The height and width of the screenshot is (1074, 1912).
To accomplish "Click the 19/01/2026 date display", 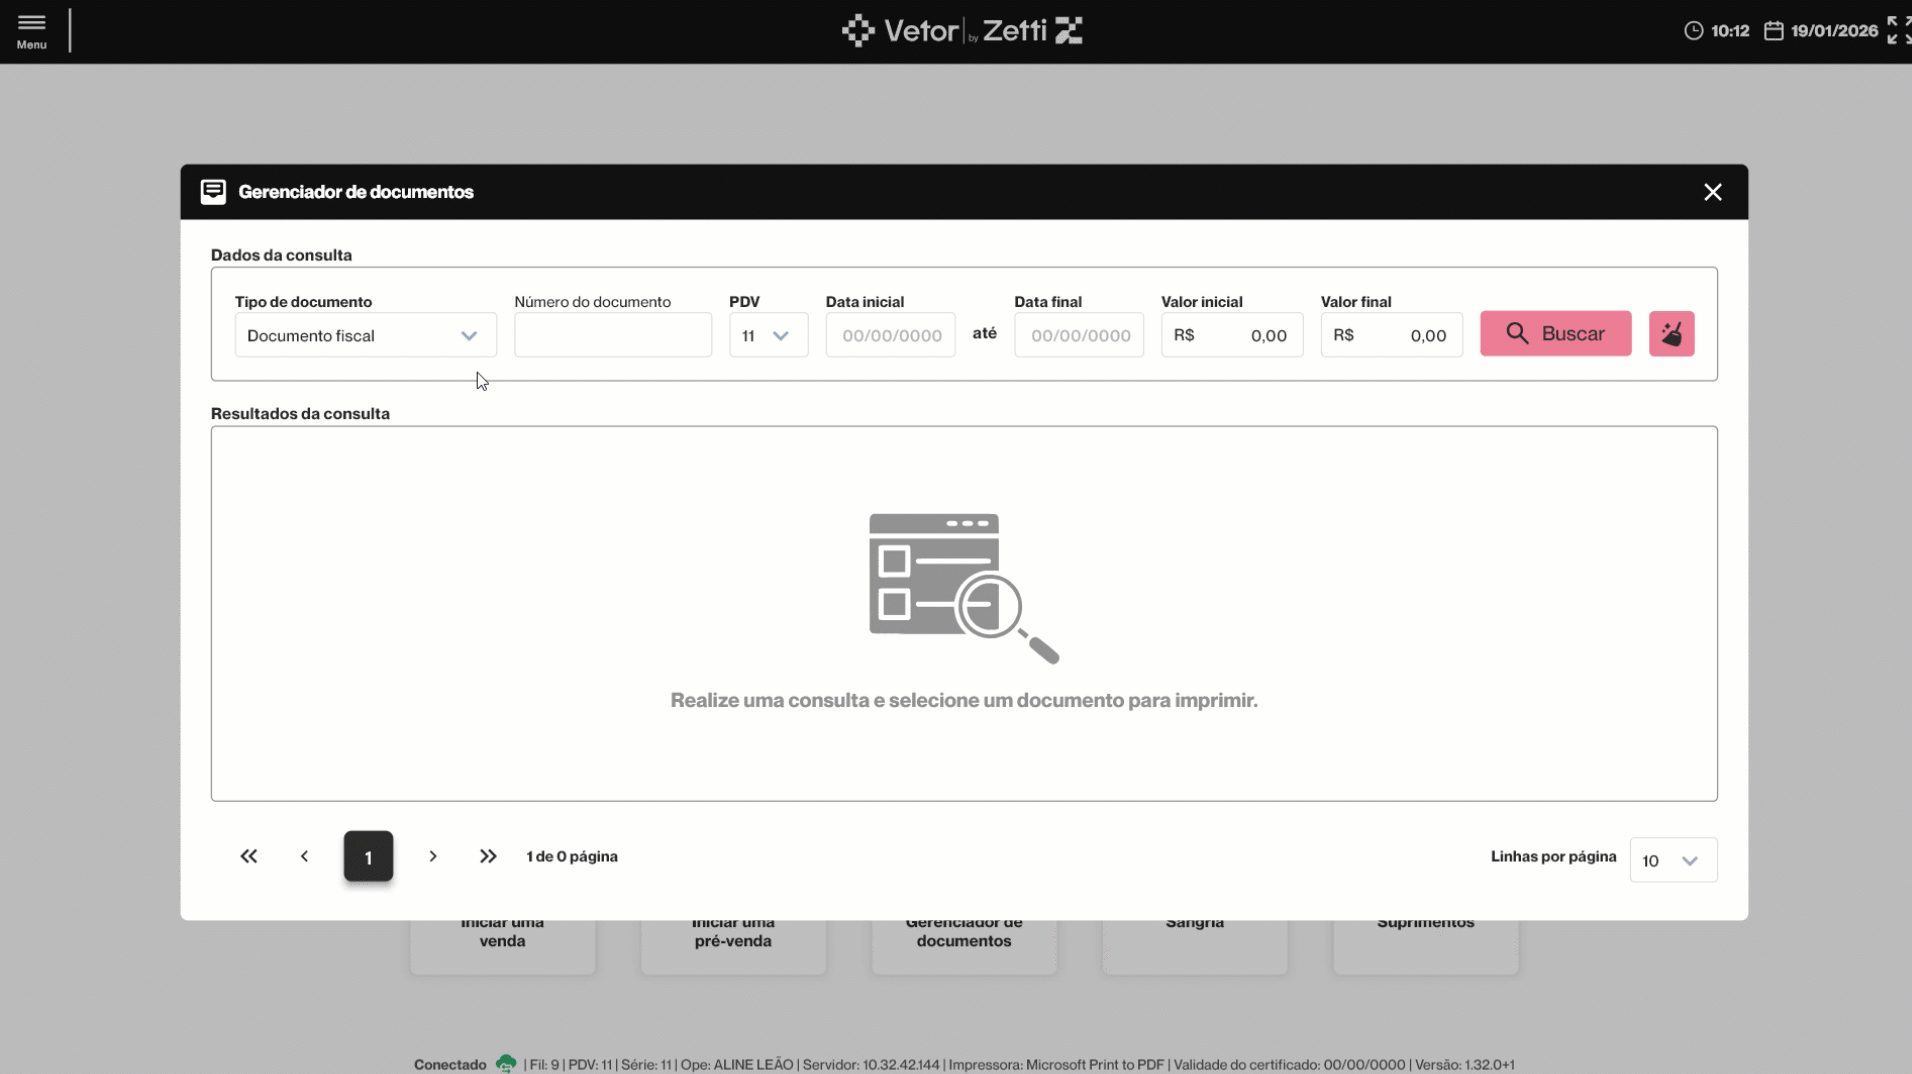I will point(1834,31).
